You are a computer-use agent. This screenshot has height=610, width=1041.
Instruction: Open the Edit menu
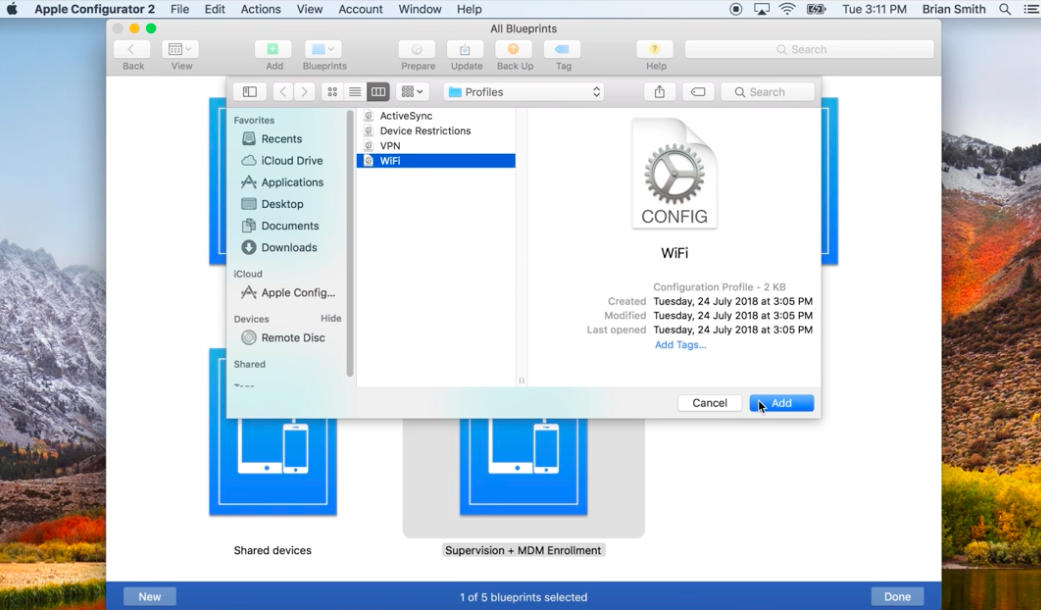pos(214,9)
